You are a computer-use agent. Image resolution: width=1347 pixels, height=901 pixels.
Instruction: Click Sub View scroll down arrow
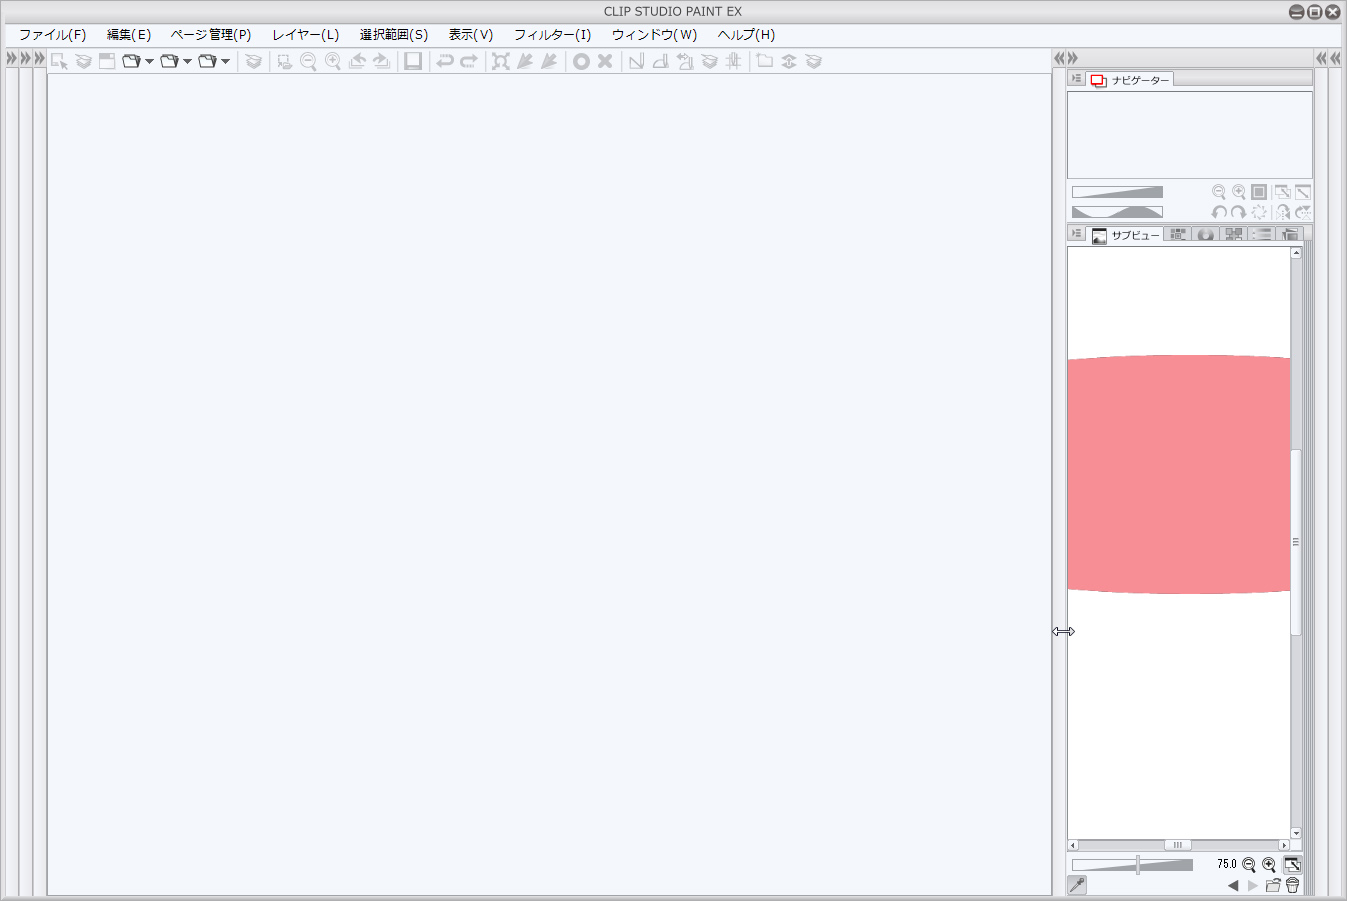[1296, 833]
